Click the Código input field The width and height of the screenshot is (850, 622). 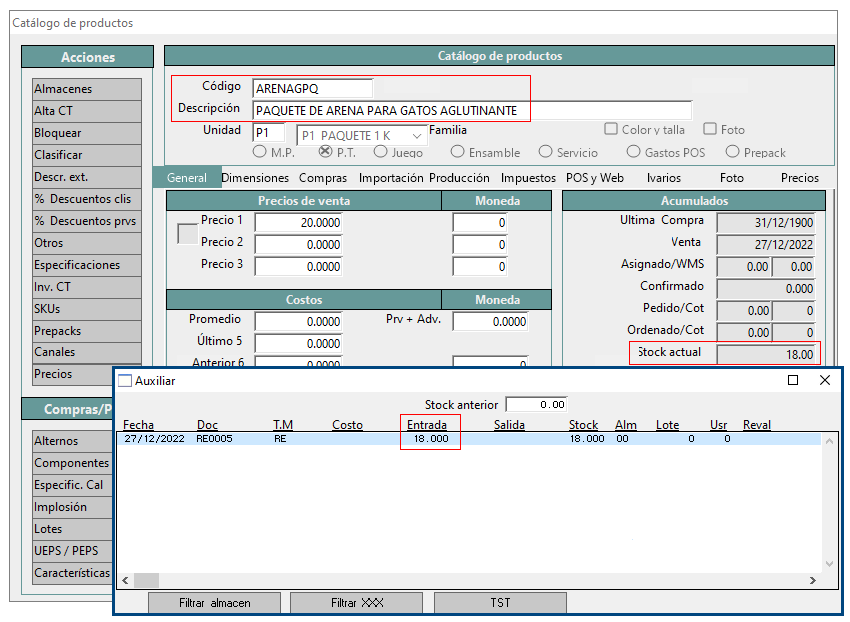pos(313,88)
